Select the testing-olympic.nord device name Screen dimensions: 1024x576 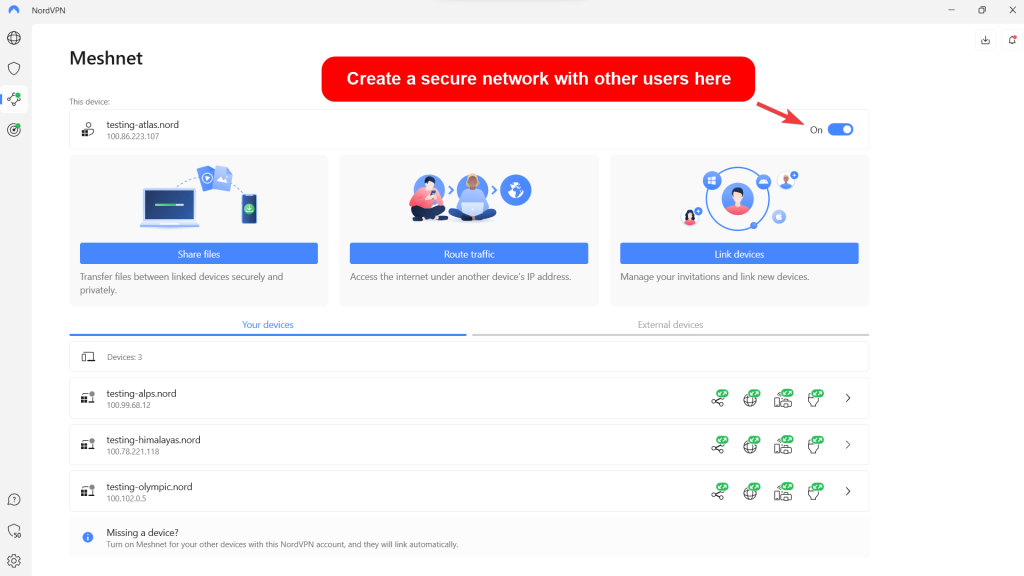[x=149, y=487]
